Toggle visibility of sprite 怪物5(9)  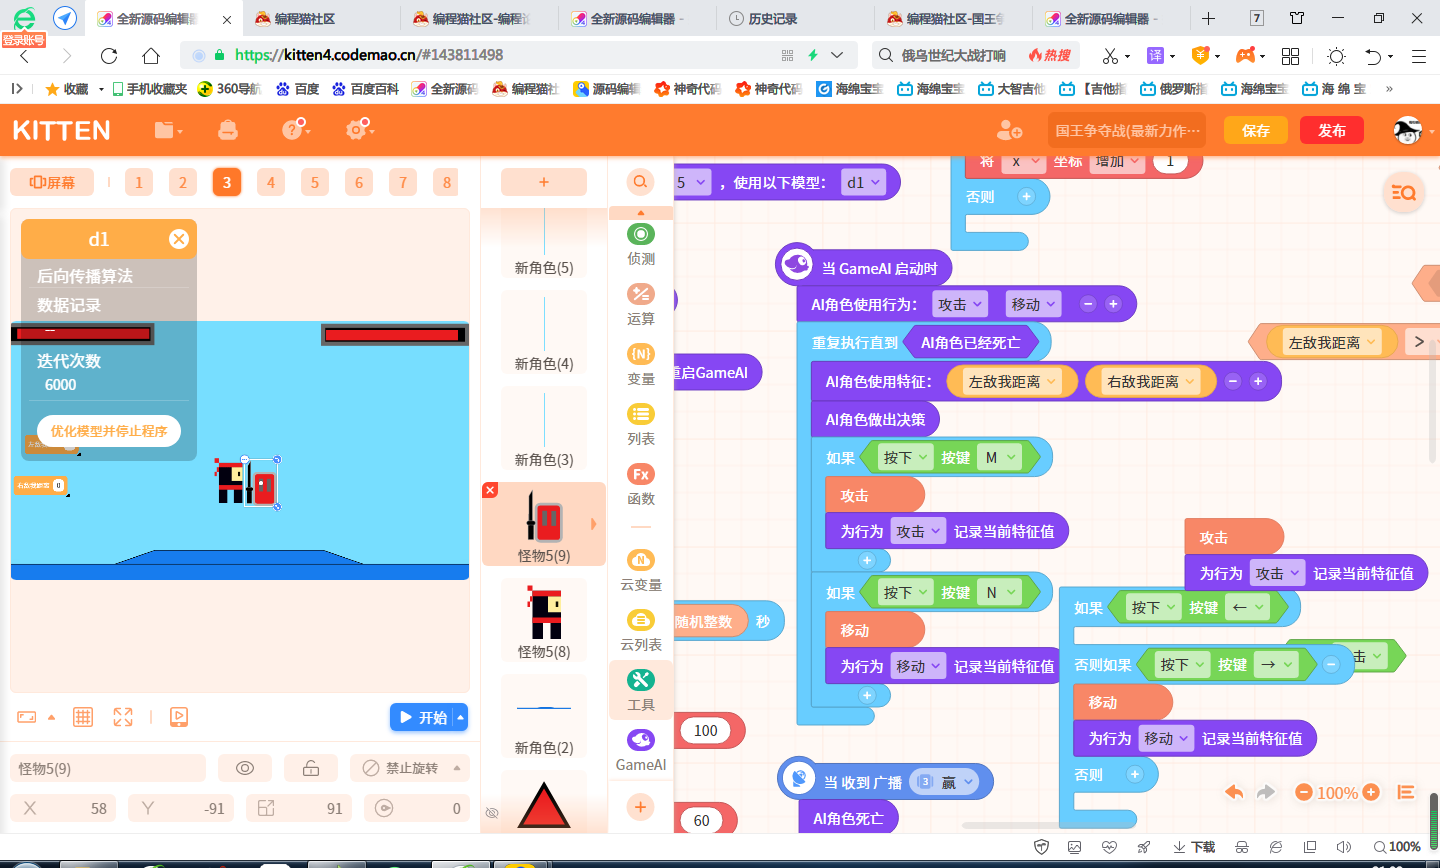click(x=245, y=768)
